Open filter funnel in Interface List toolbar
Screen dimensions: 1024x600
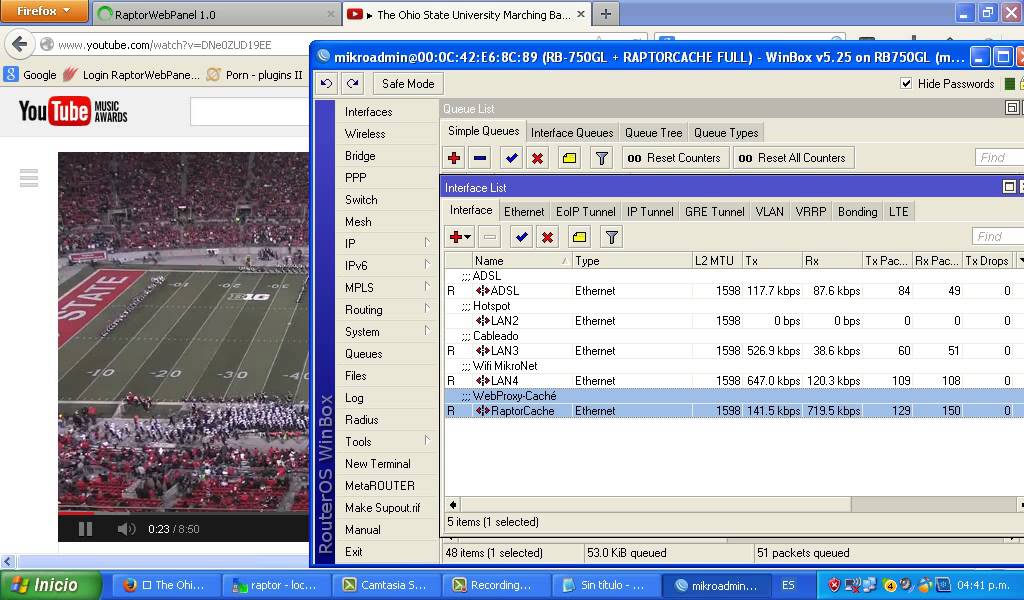(x=611, y=237)
